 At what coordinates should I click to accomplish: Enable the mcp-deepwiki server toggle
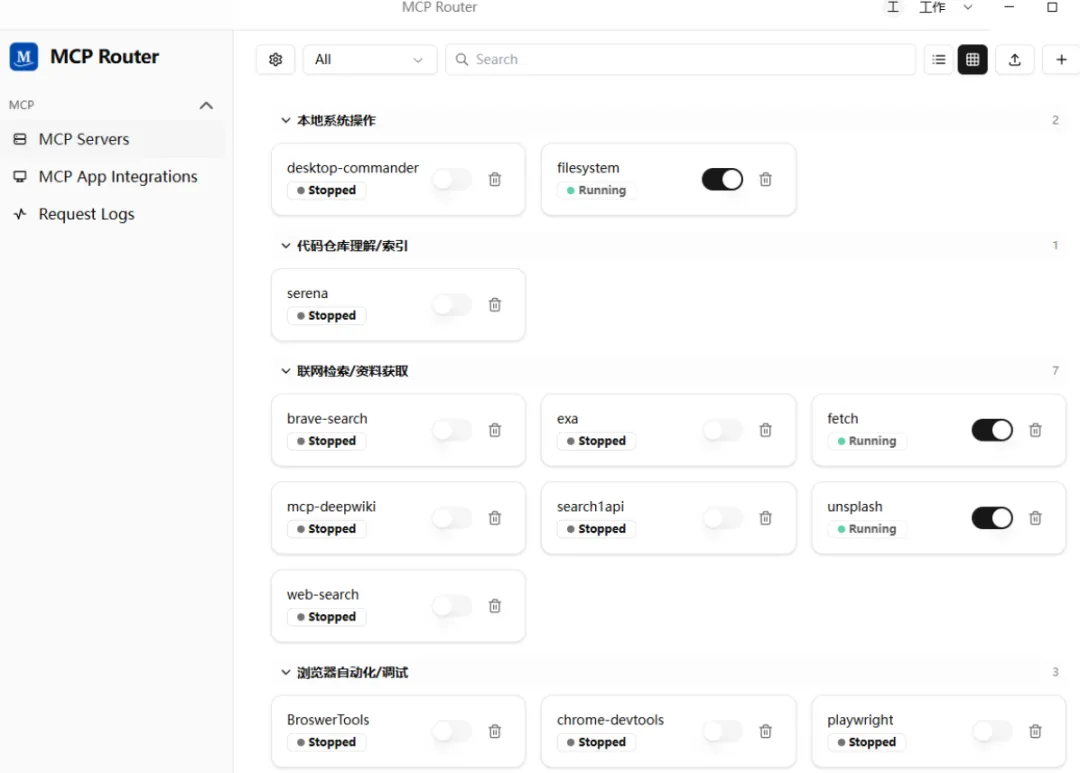[452, 518]
